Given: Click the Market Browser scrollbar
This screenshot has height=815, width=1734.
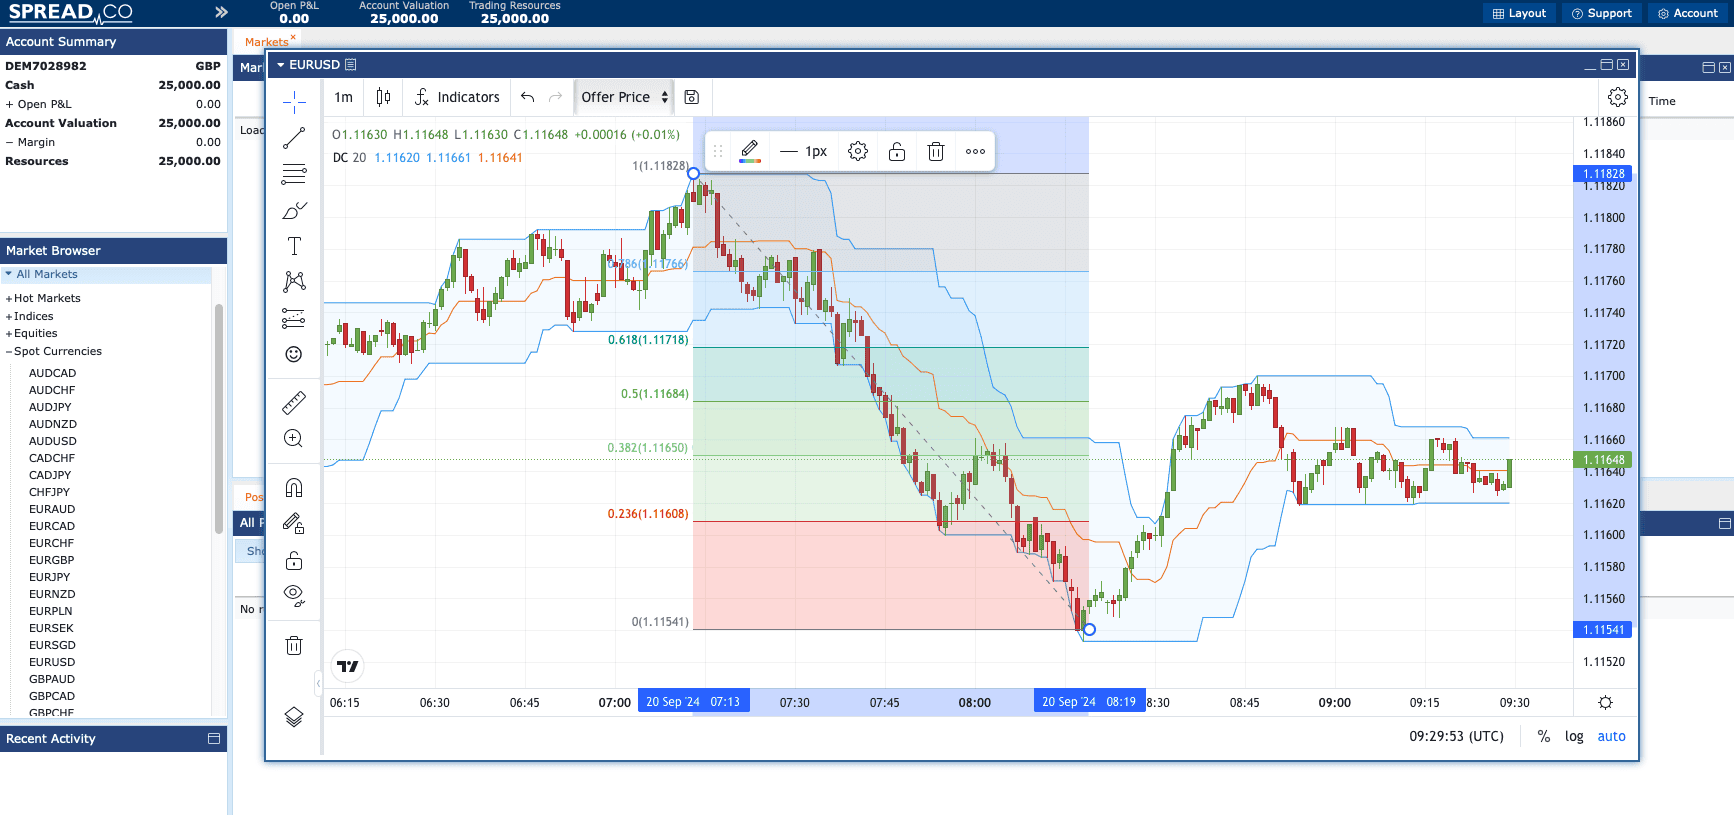Looking at the screenshot, I should tap(218, 418).
